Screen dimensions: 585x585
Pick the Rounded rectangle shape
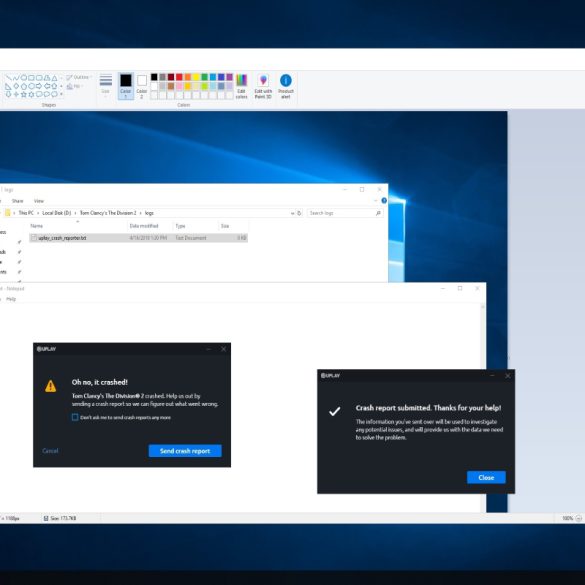point(39,78)
